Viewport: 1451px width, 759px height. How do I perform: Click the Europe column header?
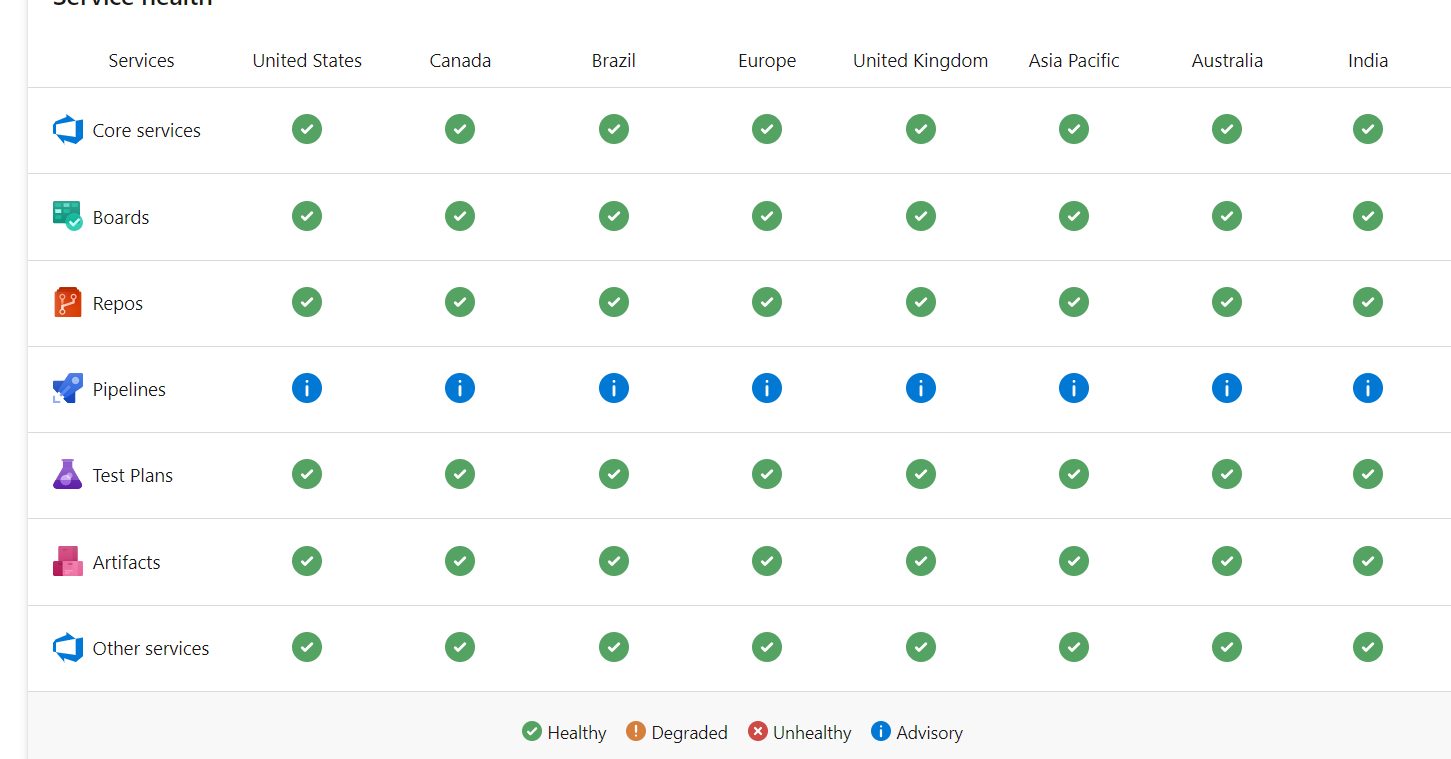(767, 60)
